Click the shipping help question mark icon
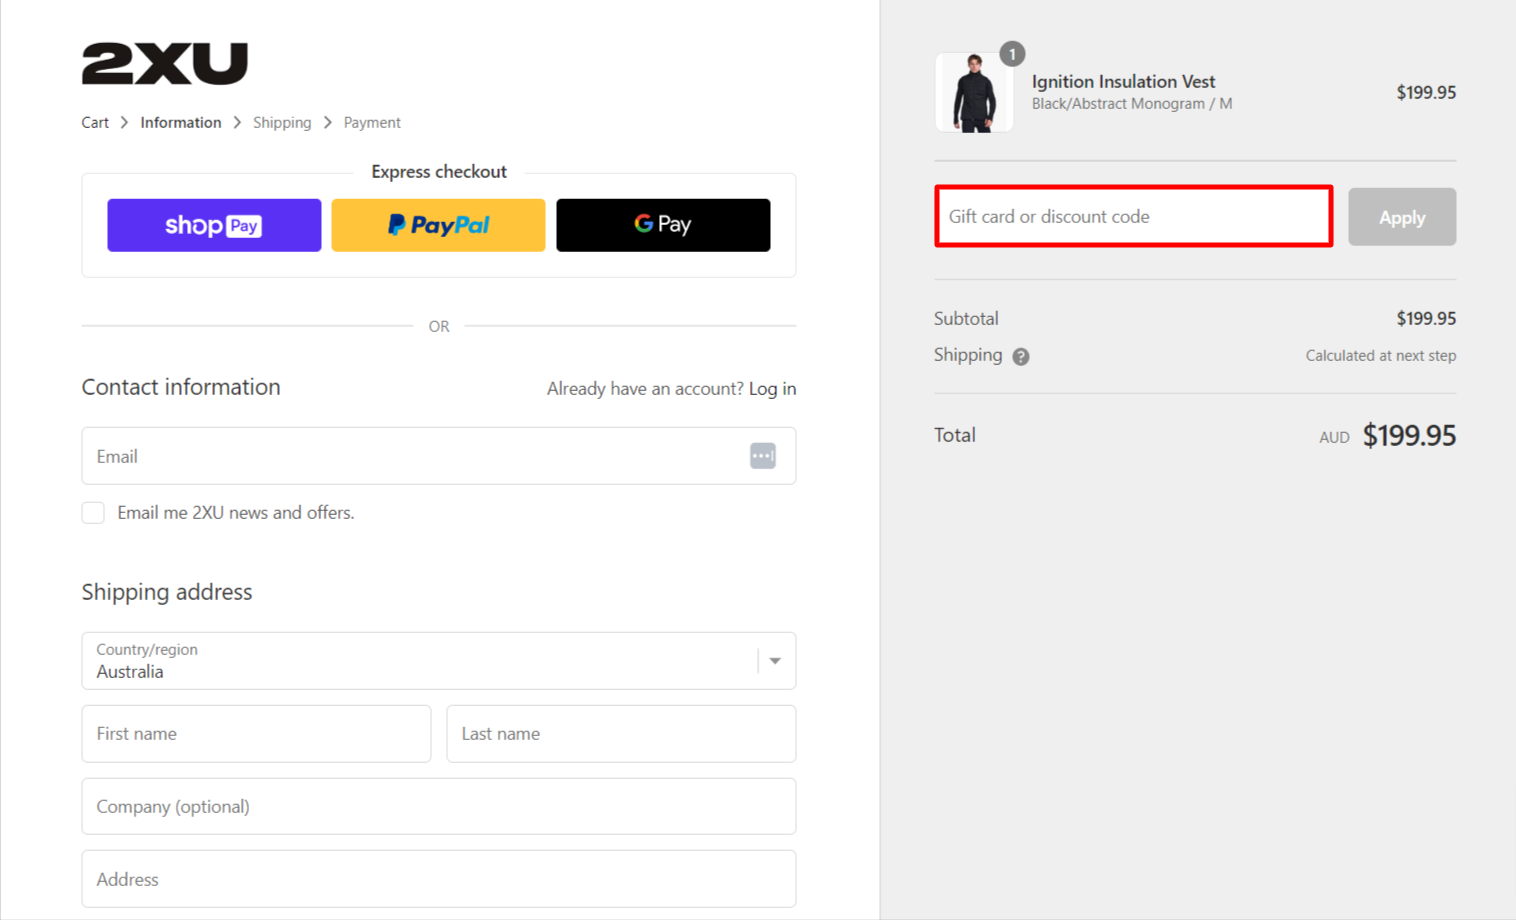The image size is (1516, 920). click(1021, 356)
